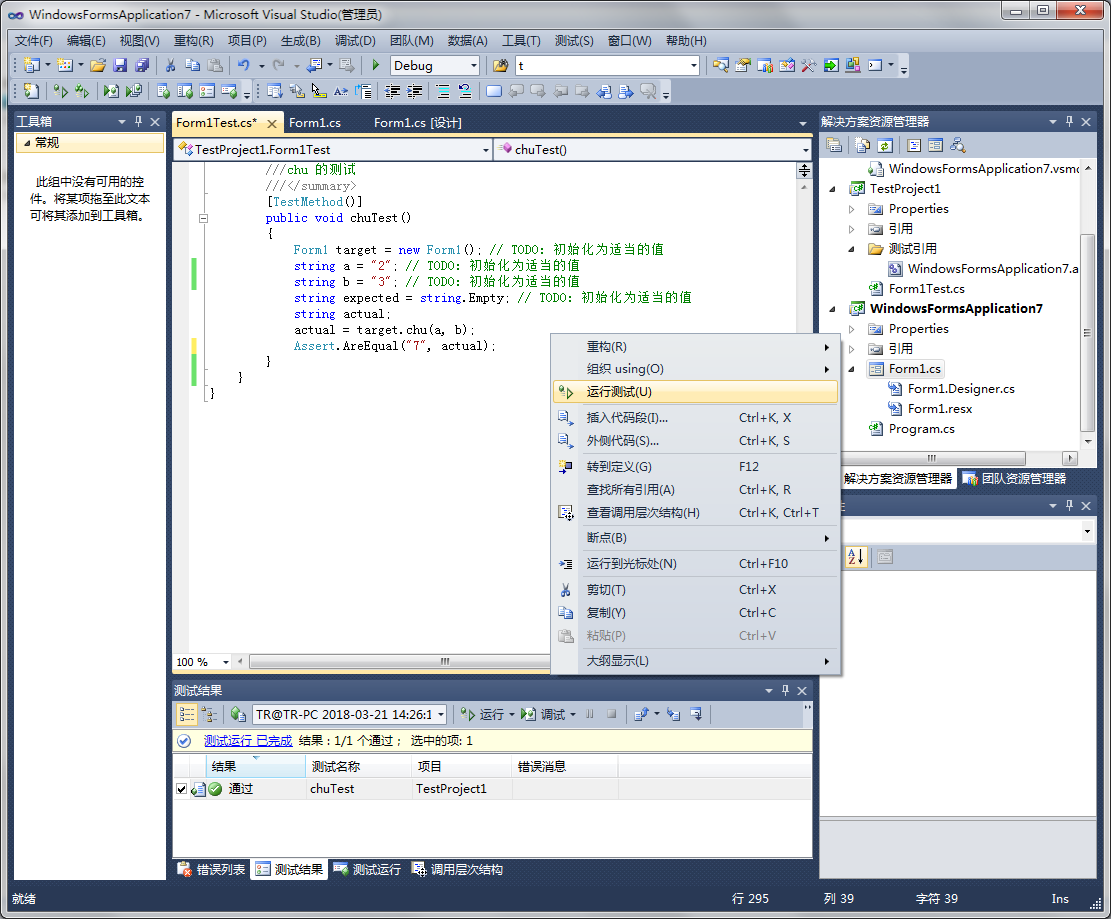This screenshot has height=919, width=1111.
Task: Expand the Properties node under TestProject1
Action: tap(851, 209)
